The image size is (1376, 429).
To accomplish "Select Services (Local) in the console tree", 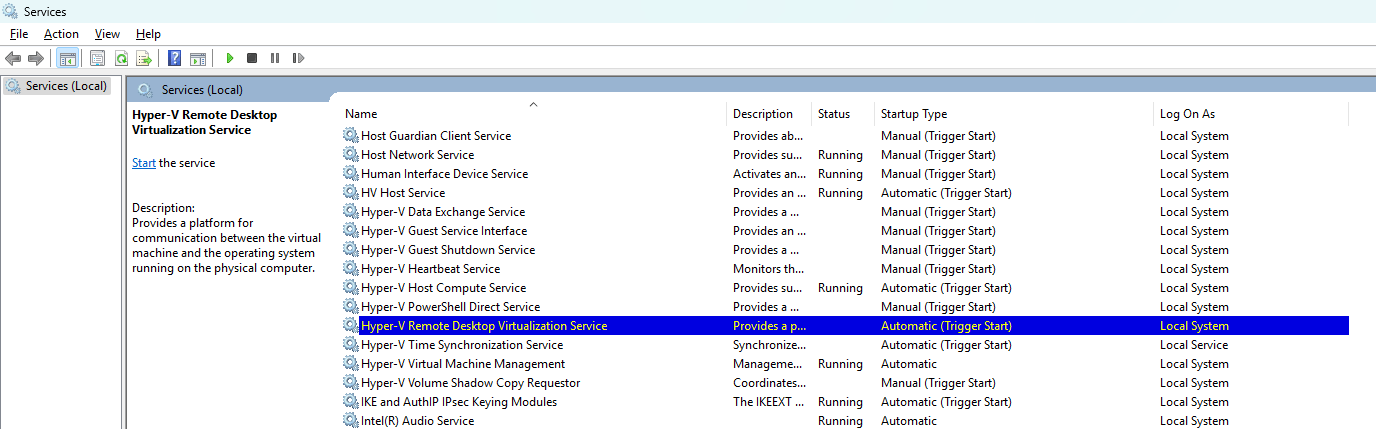I will (x=66, y=86).
